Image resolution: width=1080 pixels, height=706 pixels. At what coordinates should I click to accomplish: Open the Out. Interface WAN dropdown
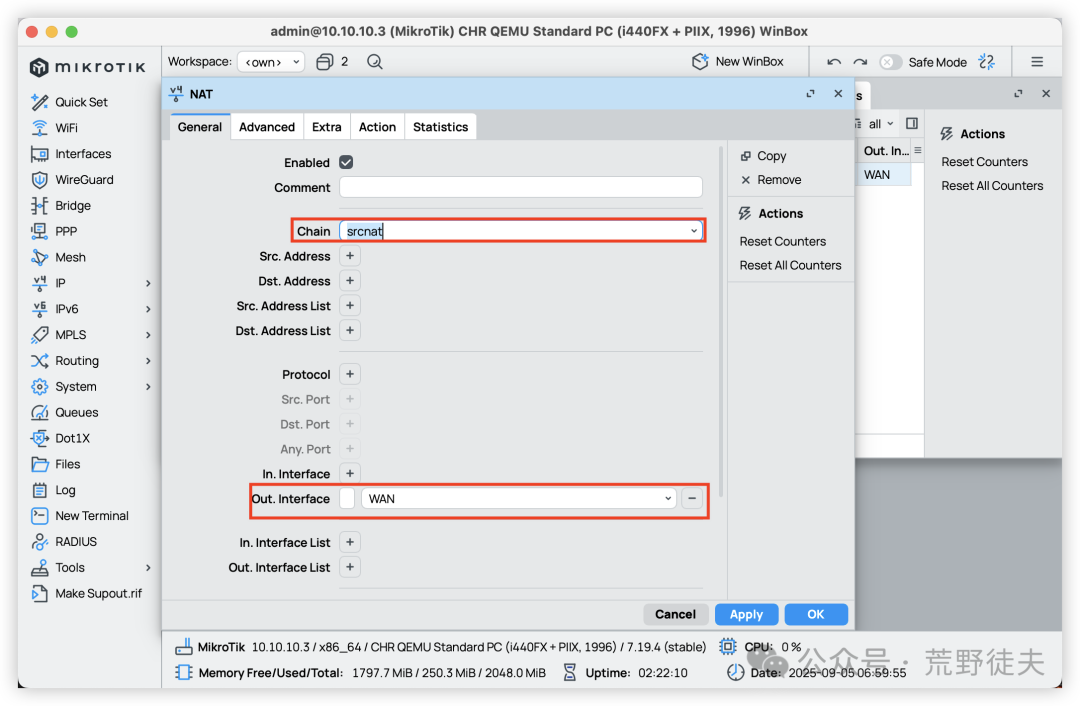click(667, 499)
